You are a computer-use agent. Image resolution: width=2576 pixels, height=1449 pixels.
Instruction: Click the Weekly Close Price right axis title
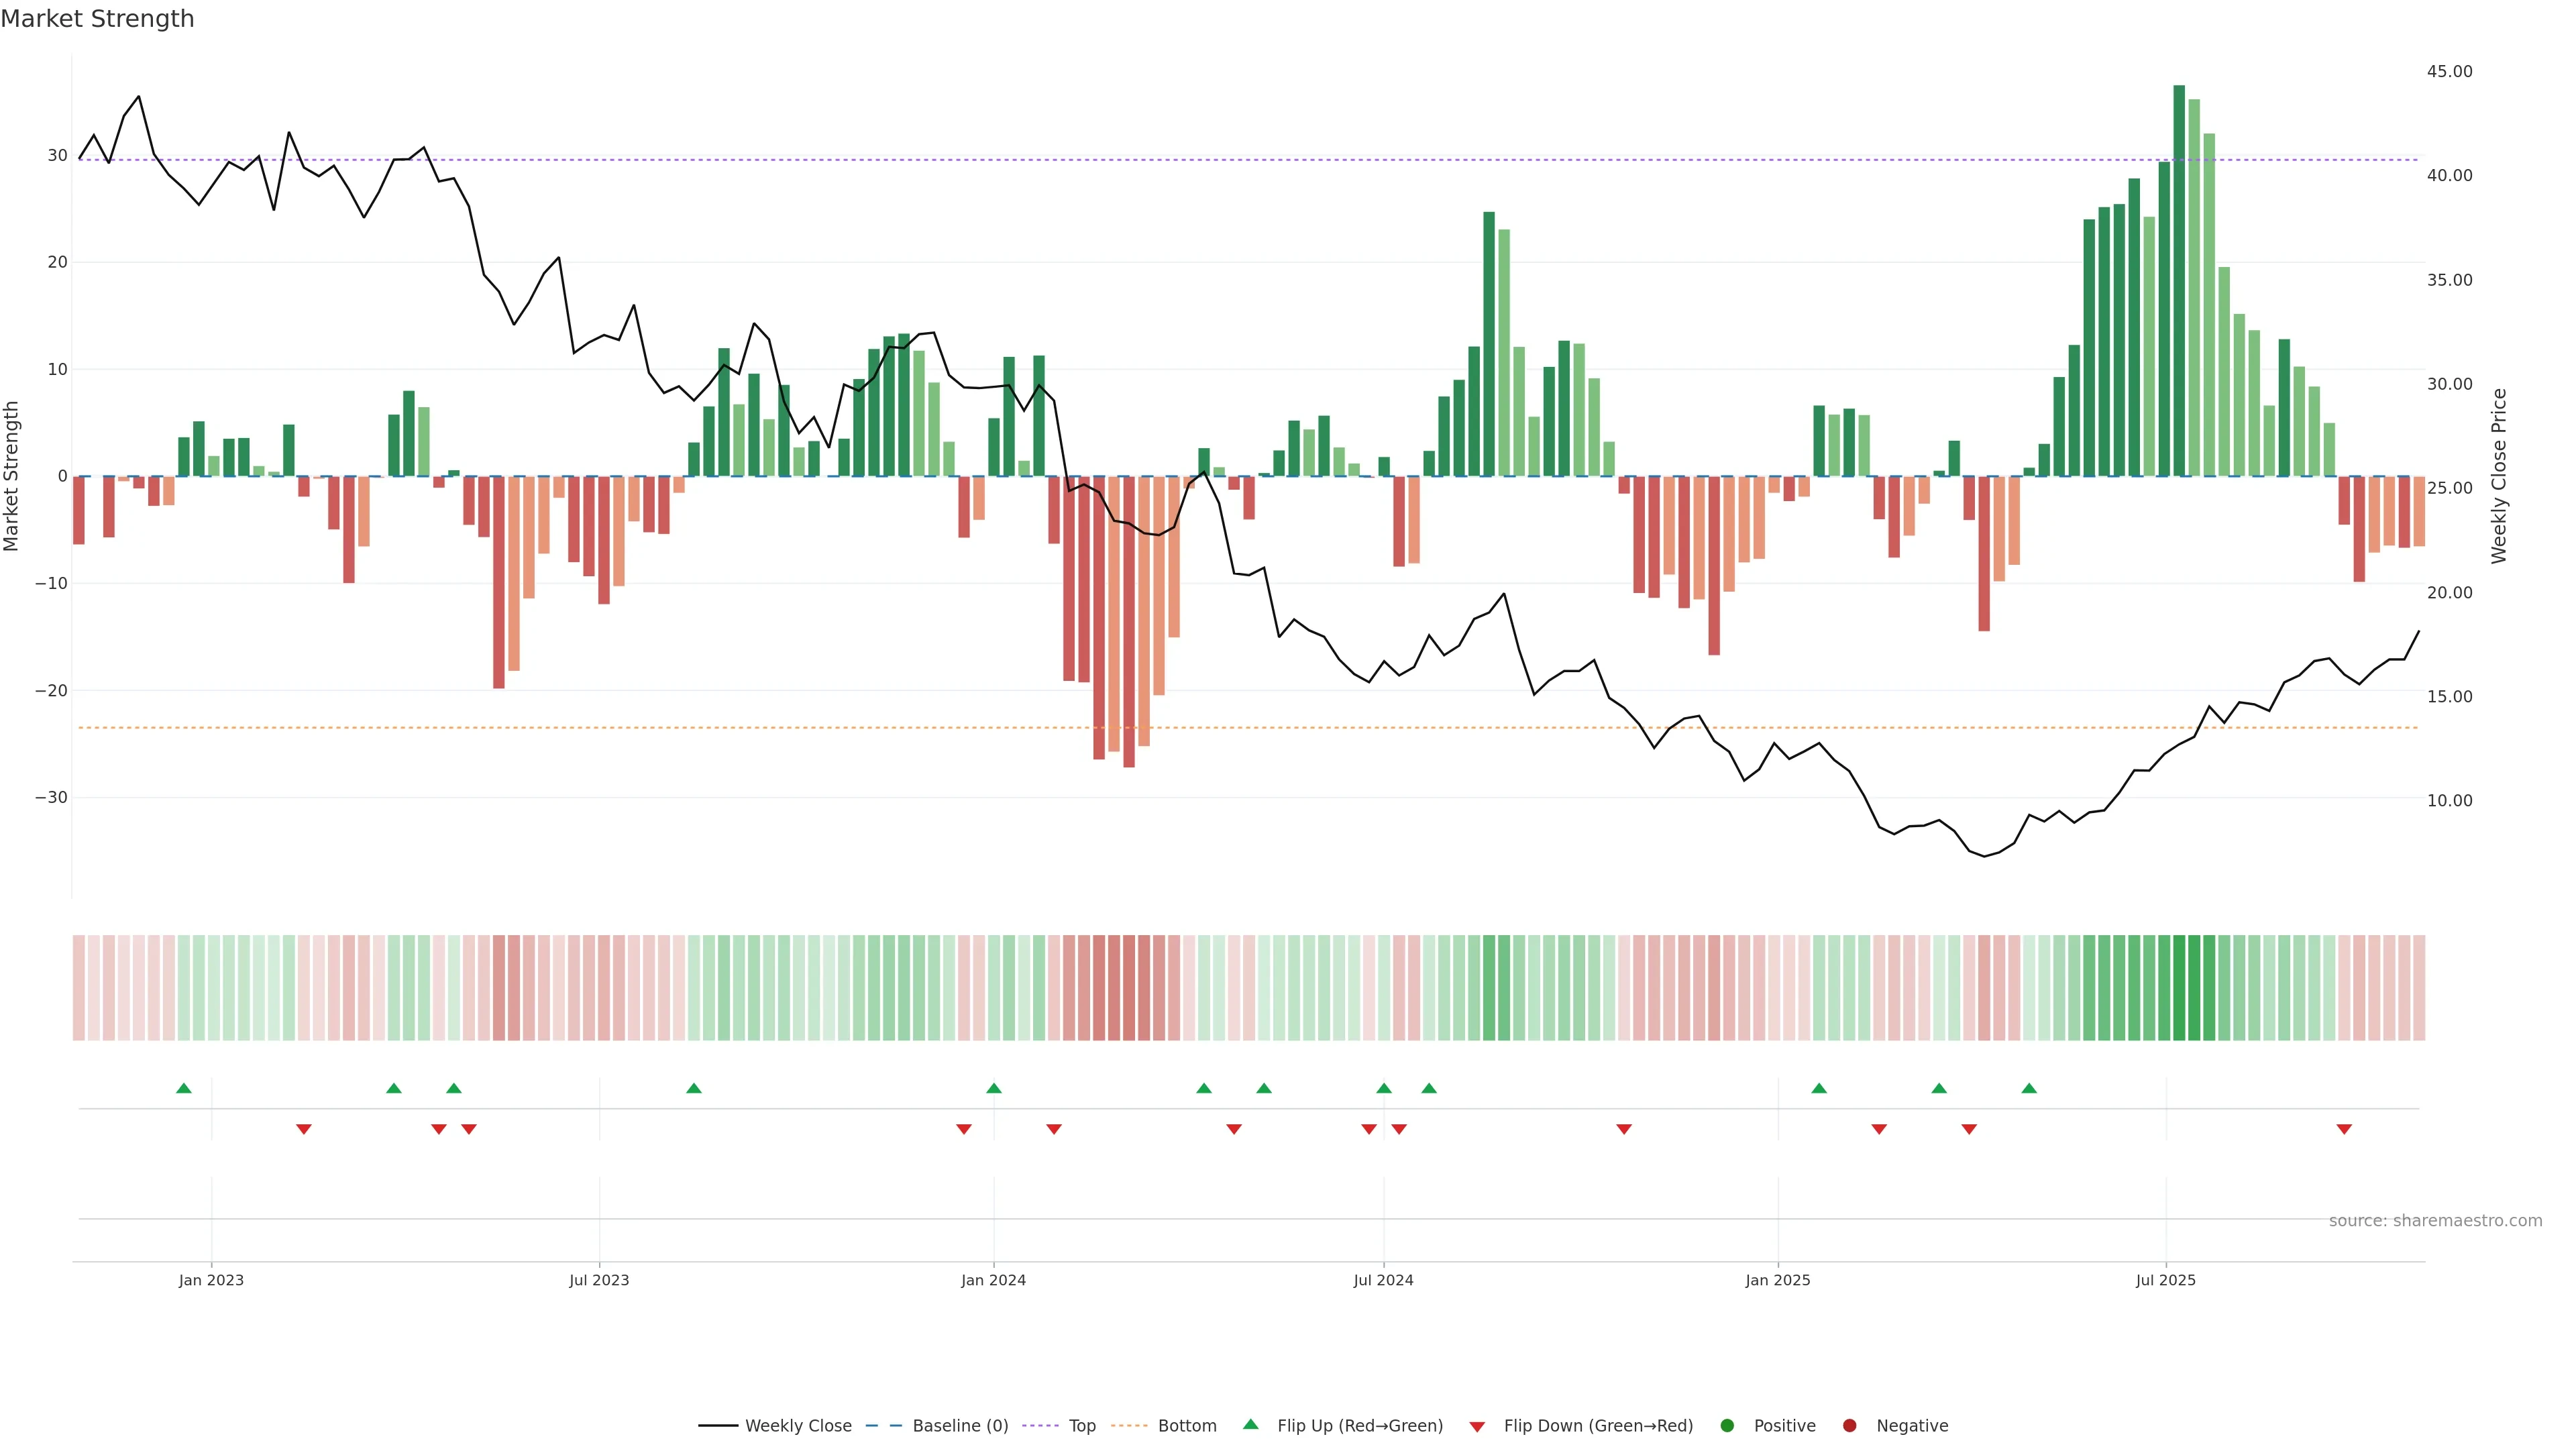coord(2499,476)
